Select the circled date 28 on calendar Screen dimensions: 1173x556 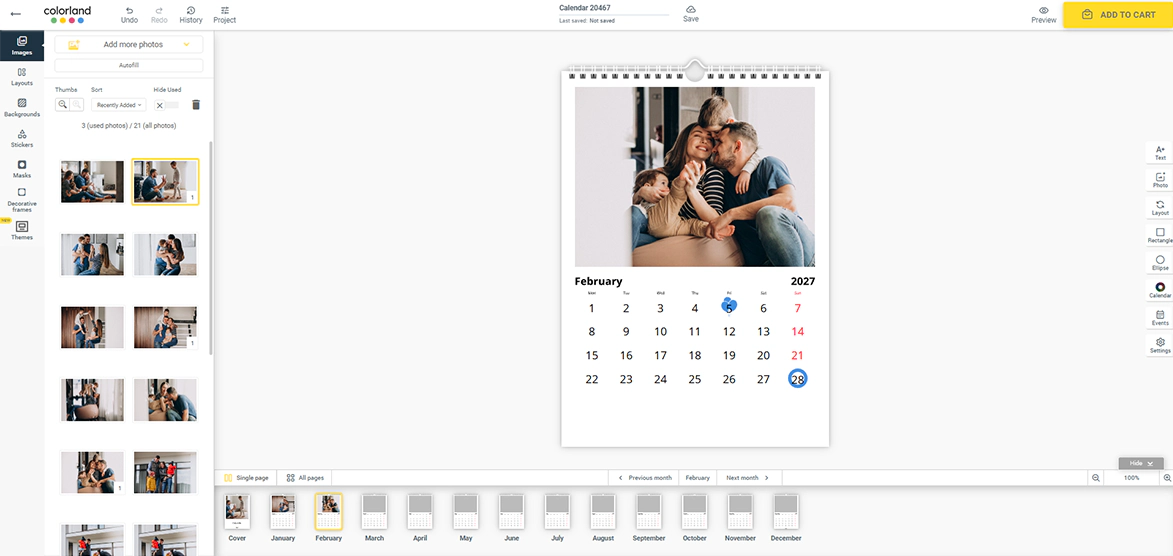click(797, 379)
